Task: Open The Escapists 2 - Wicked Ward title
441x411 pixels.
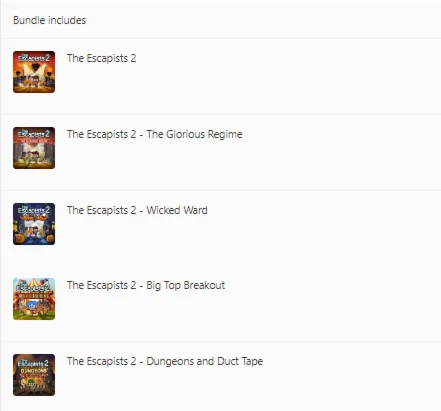Action: tap(137, 210)
